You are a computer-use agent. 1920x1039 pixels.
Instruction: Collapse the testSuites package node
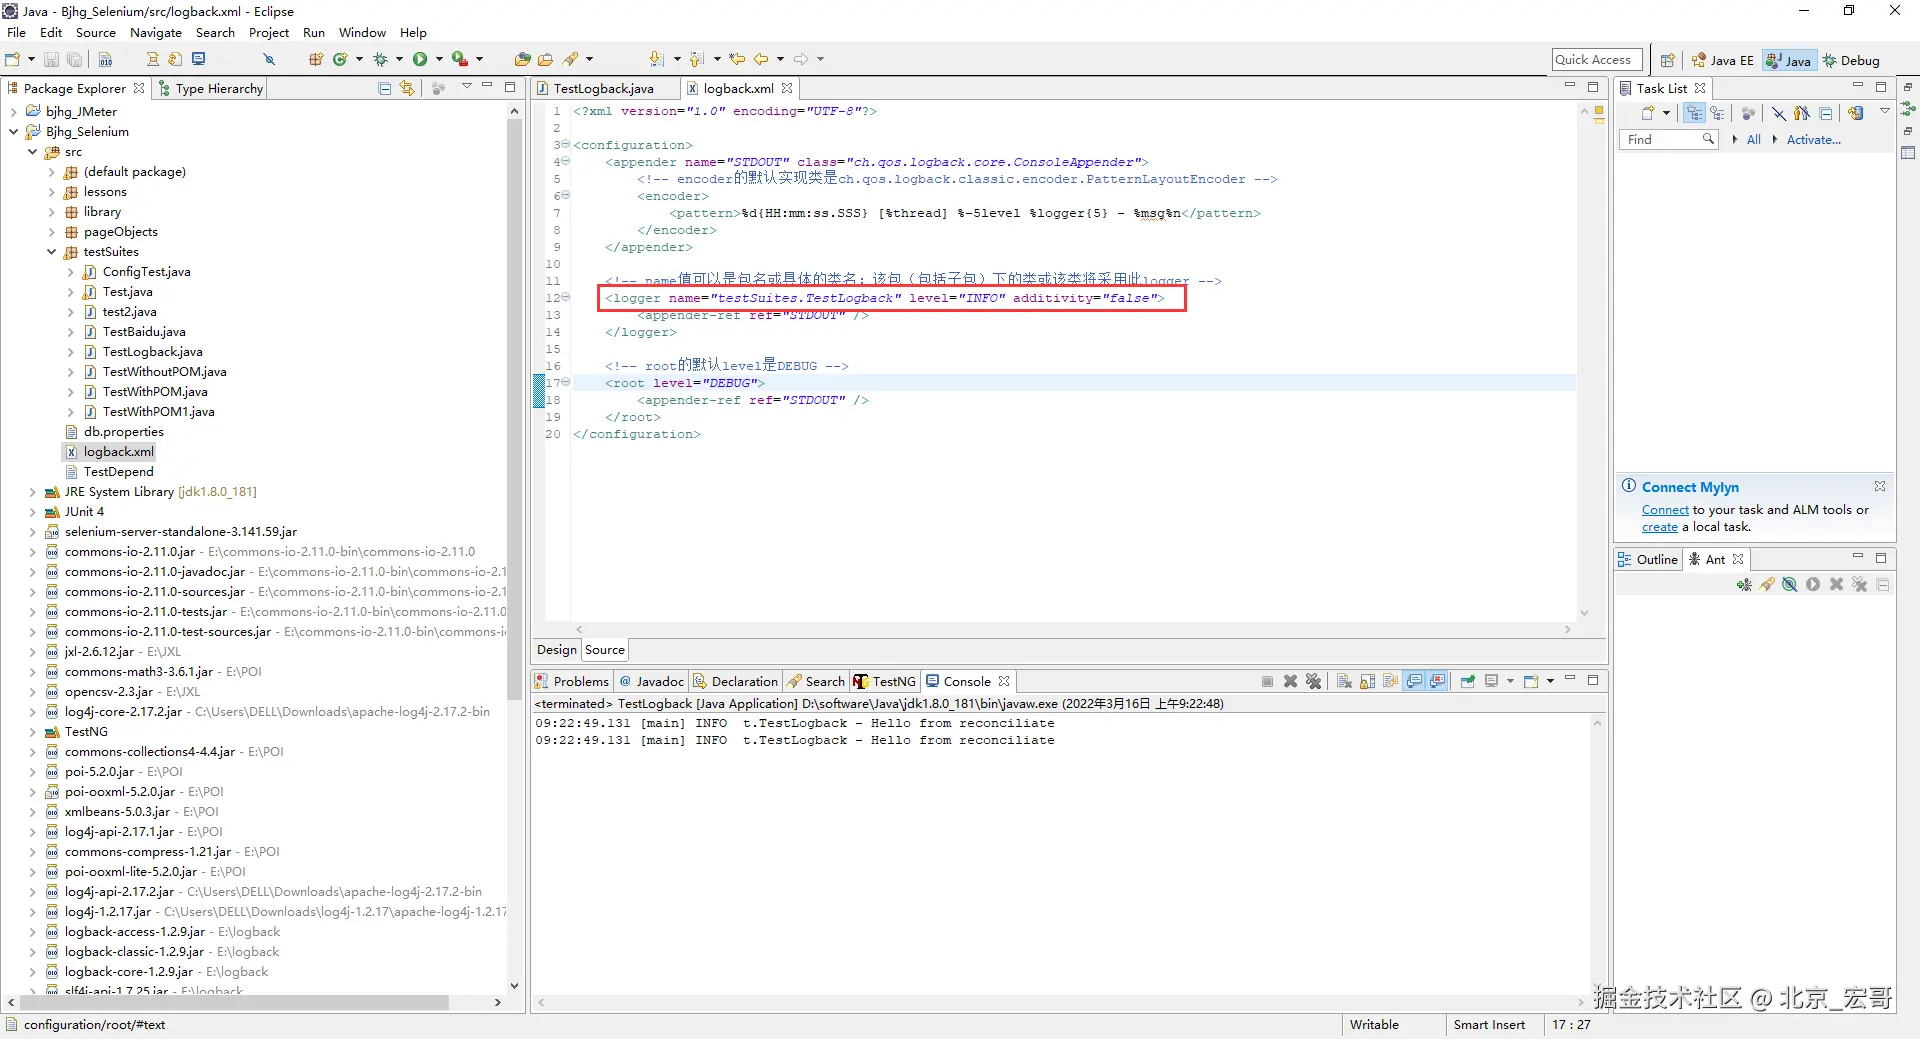coord(52,252)
